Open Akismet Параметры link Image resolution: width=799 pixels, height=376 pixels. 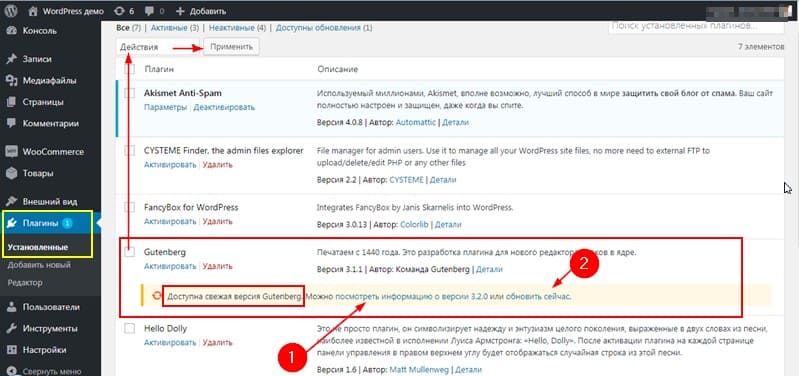tap(166, 107)
